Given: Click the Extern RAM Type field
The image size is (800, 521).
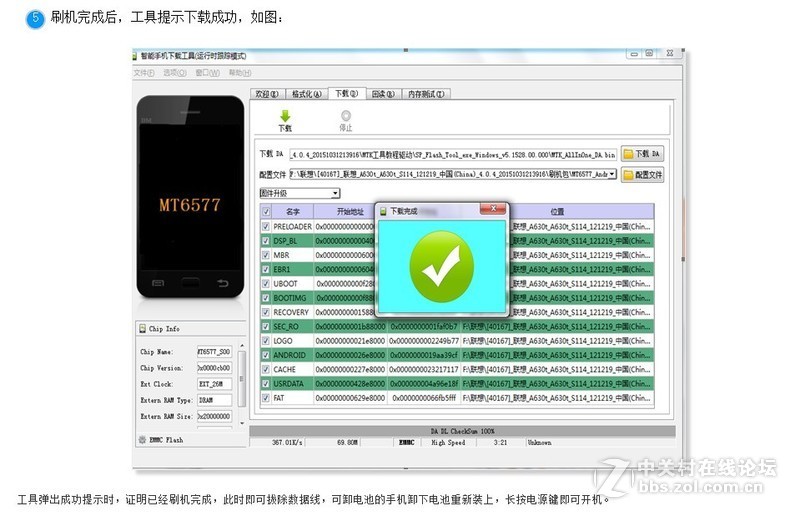Looking at the screenshot, I should (214, 400).
